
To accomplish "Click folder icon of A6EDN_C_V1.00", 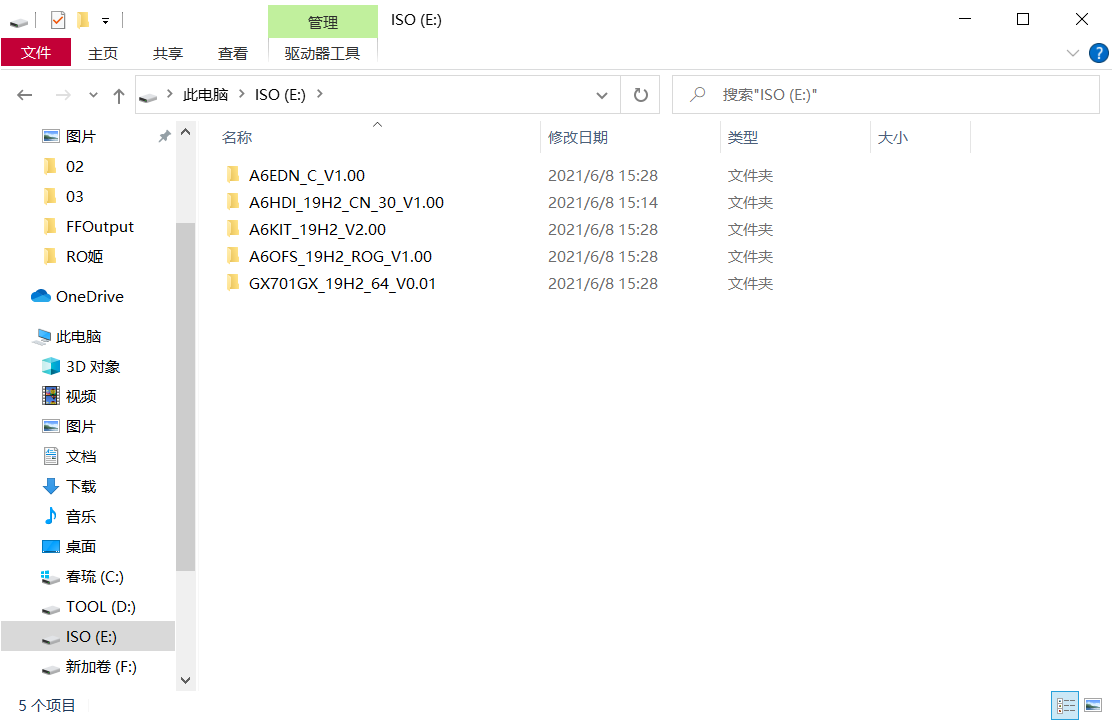I will (233, 175).
